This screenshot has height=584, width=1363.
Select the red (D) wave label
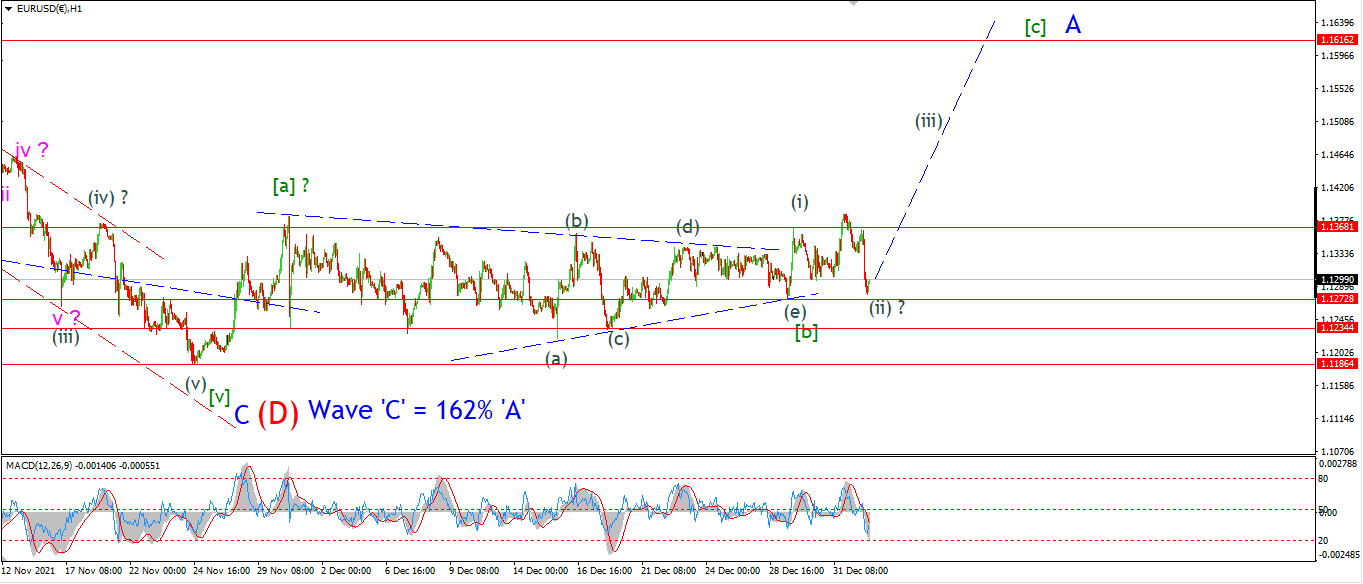pyautogui.click(x=278, y=414)
